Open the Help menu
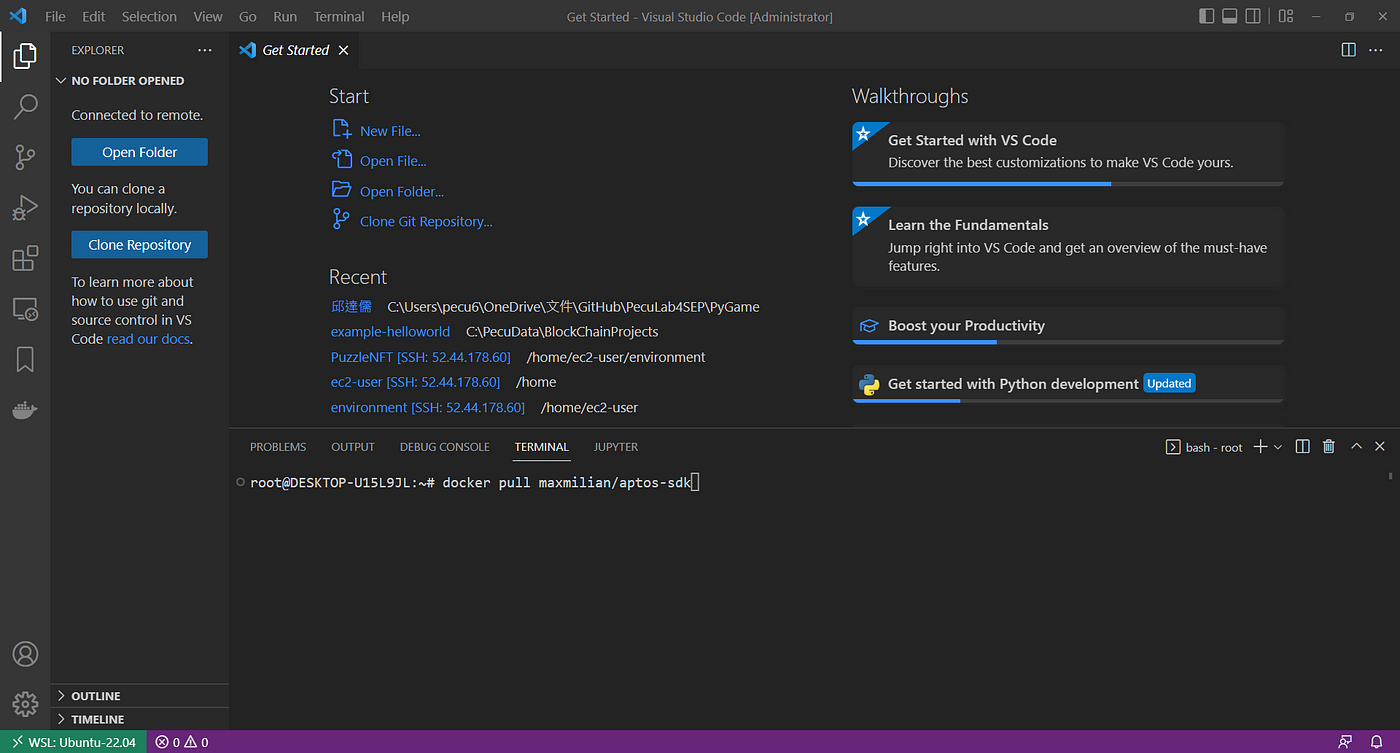 pos(395,17)
